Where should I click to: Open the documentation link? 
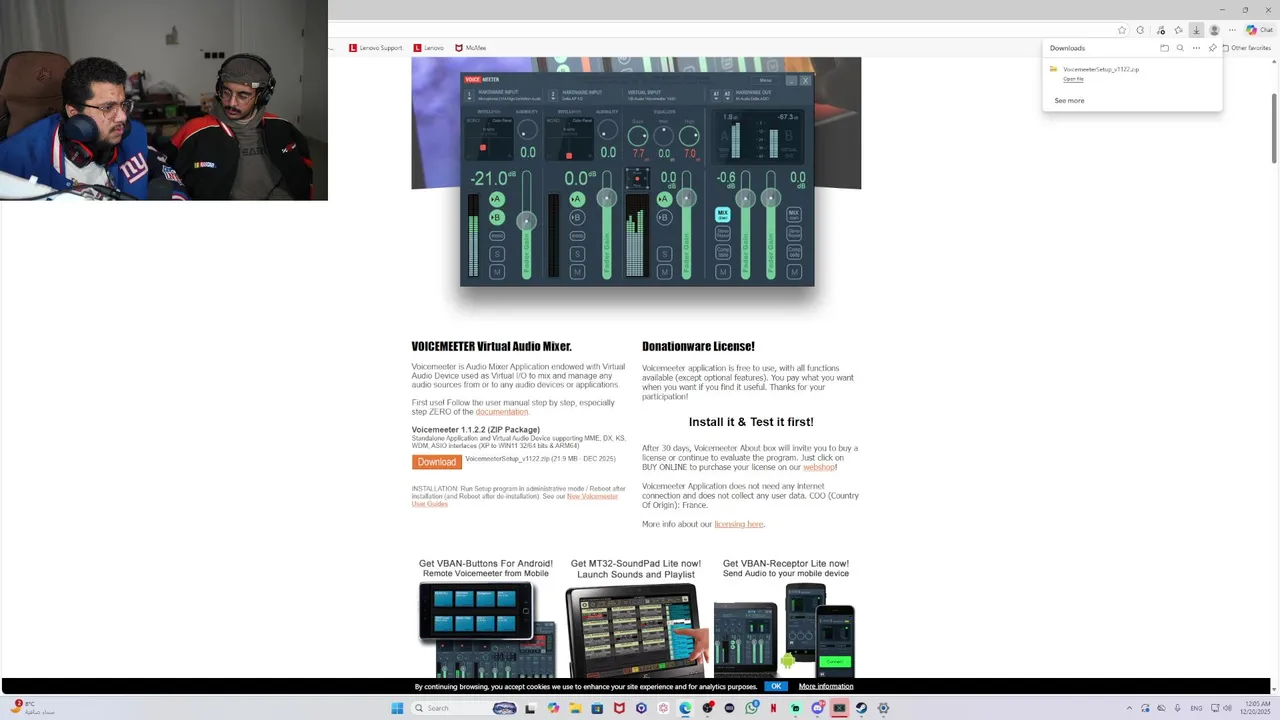point(501,412)
